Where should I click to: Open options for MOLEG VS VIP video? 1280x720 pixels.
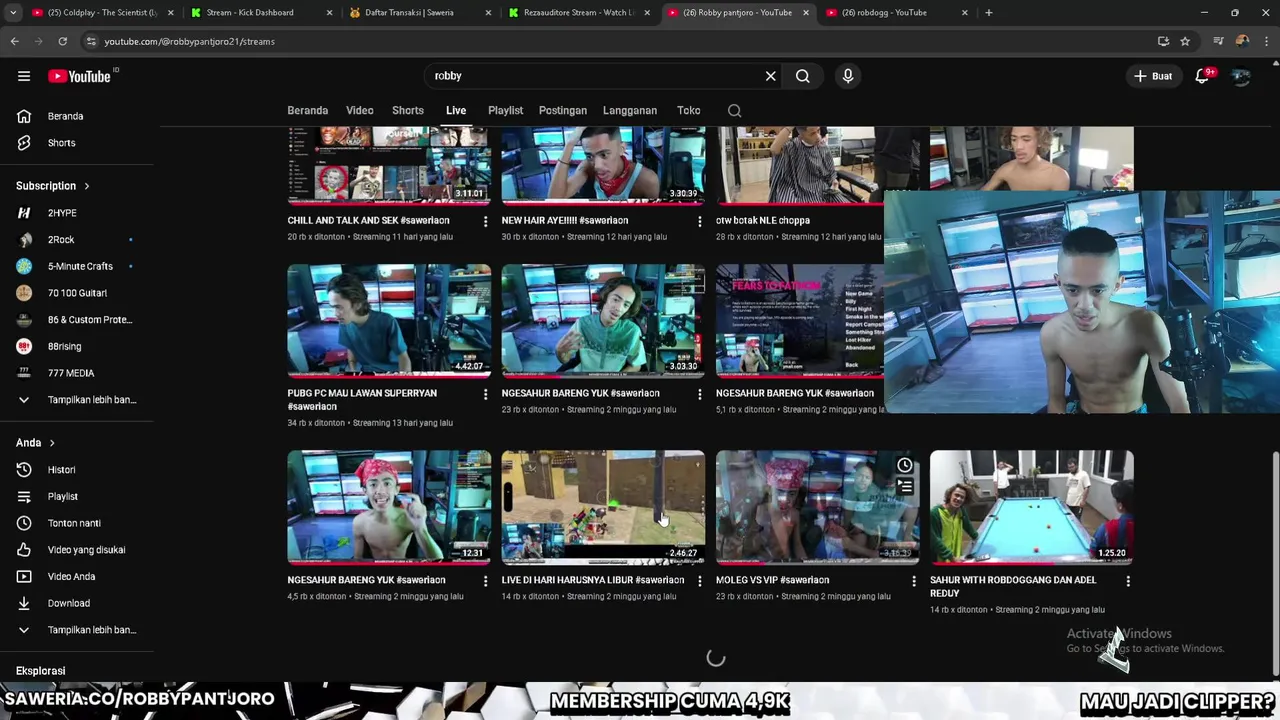pos(913,581)
